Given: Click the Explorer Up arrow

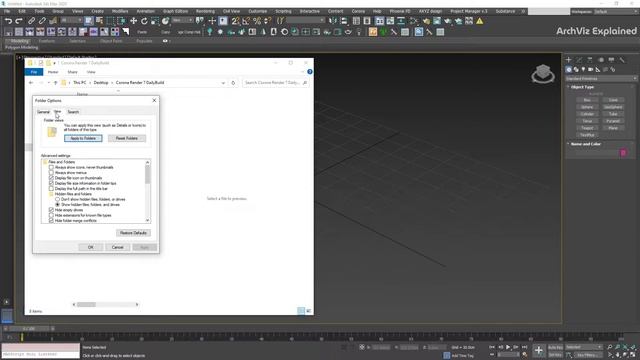Looking at the screenshot, I should tap(56, 83).
